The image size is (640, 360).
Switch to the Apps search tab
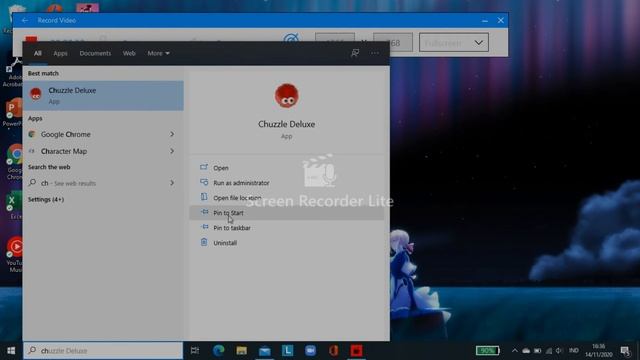pos(60,53)
